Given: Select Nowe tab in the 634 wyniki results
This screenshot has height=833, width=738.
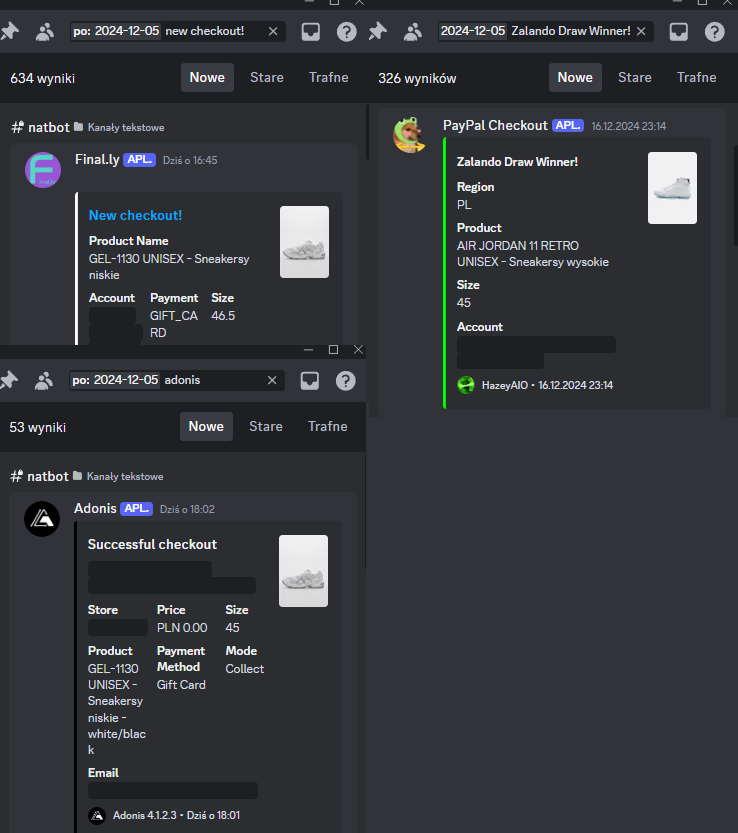Looking at the screenshot, I should (x=207, y=78).
